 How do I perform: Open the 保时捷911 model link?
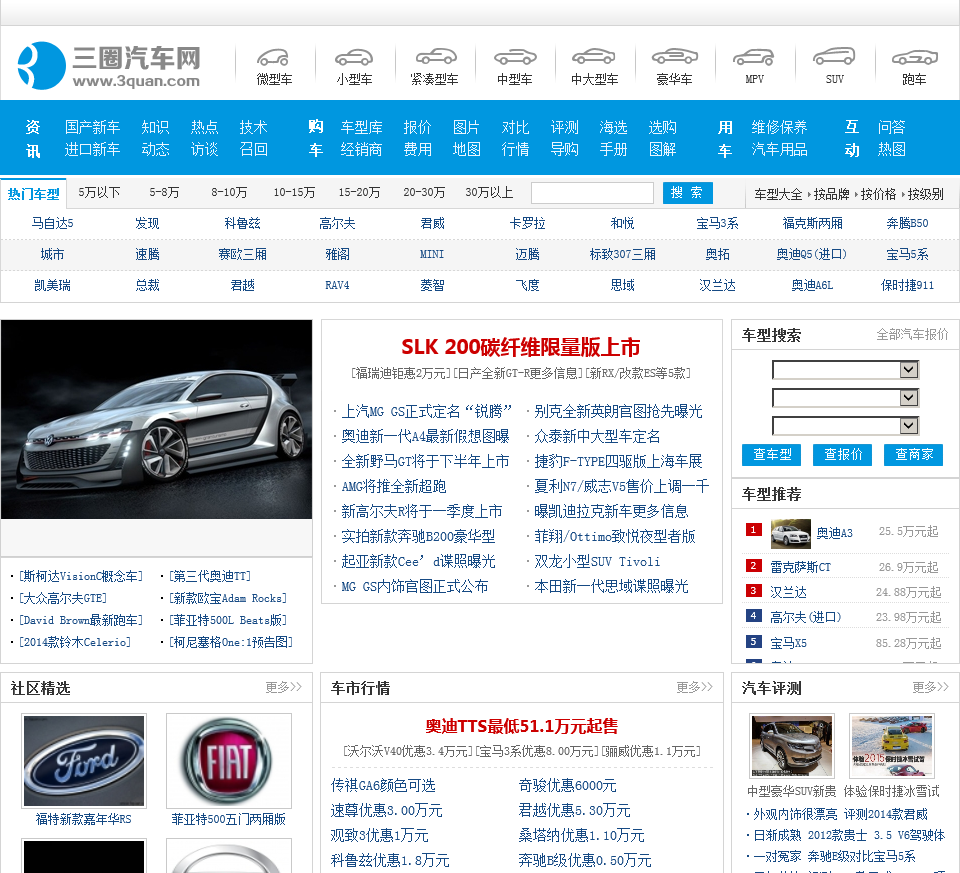coord(907,285)
